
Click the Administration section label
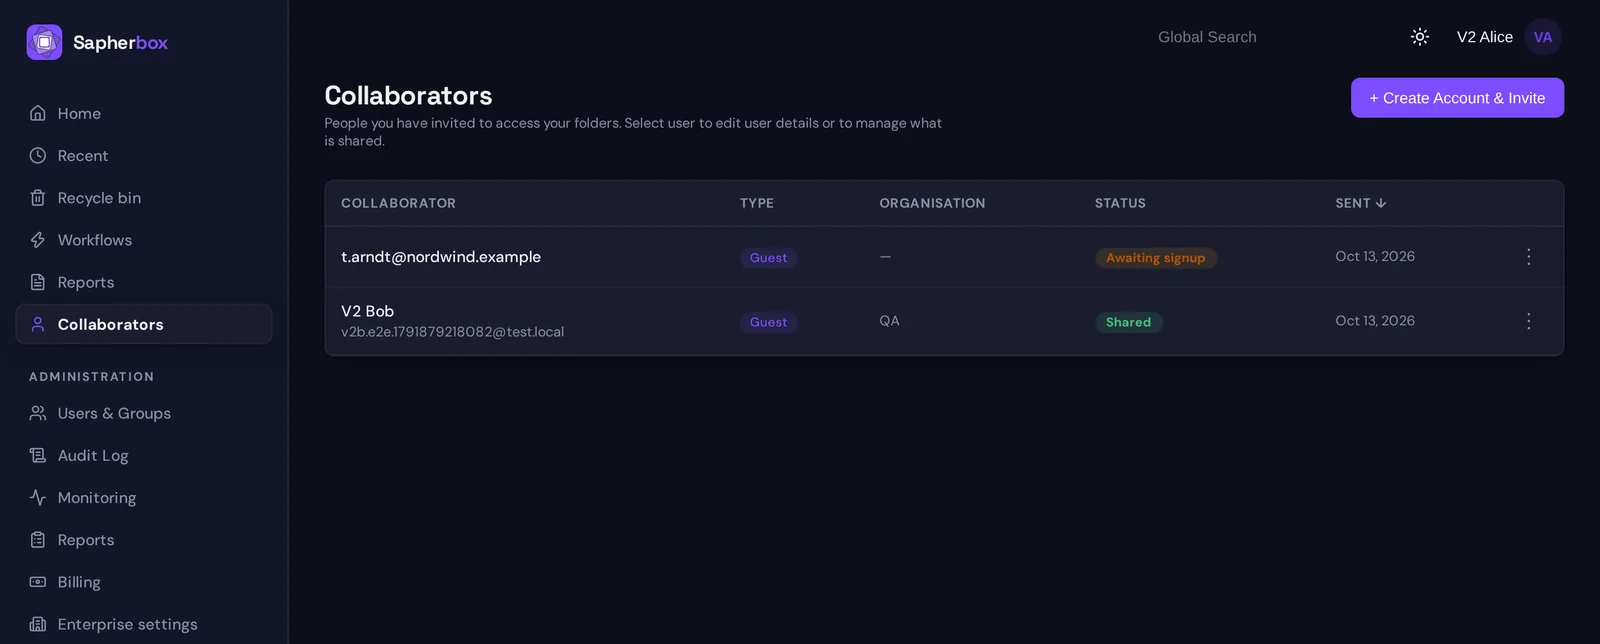coord(91,377)
